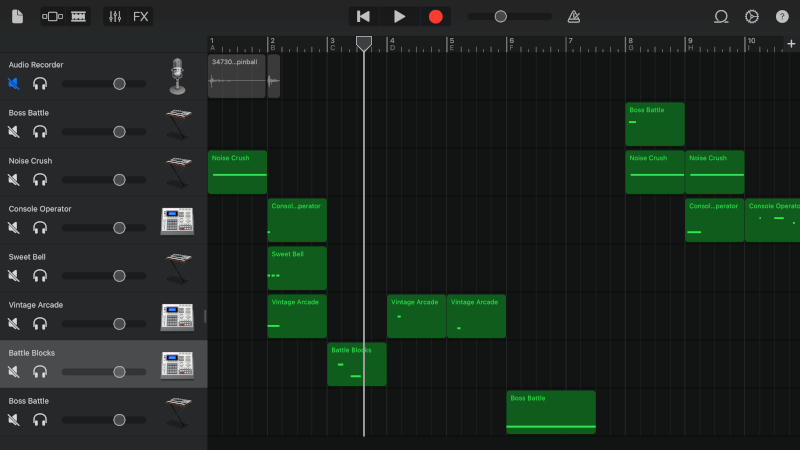
Task: Open song settings gear
Action: pyautogui.click(x=752, y=16)
